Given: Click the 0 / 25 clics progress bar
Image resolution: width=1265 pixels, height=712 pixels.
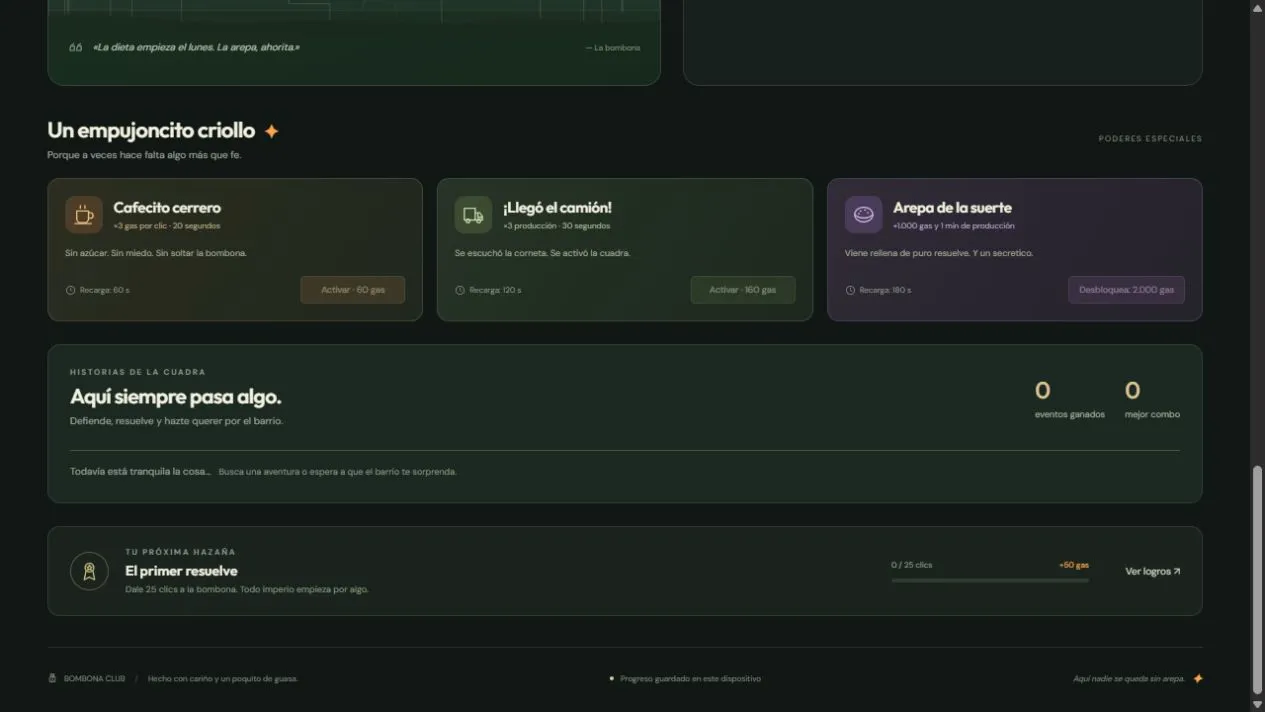Looking at the screenshot, I should pos(990,580).
